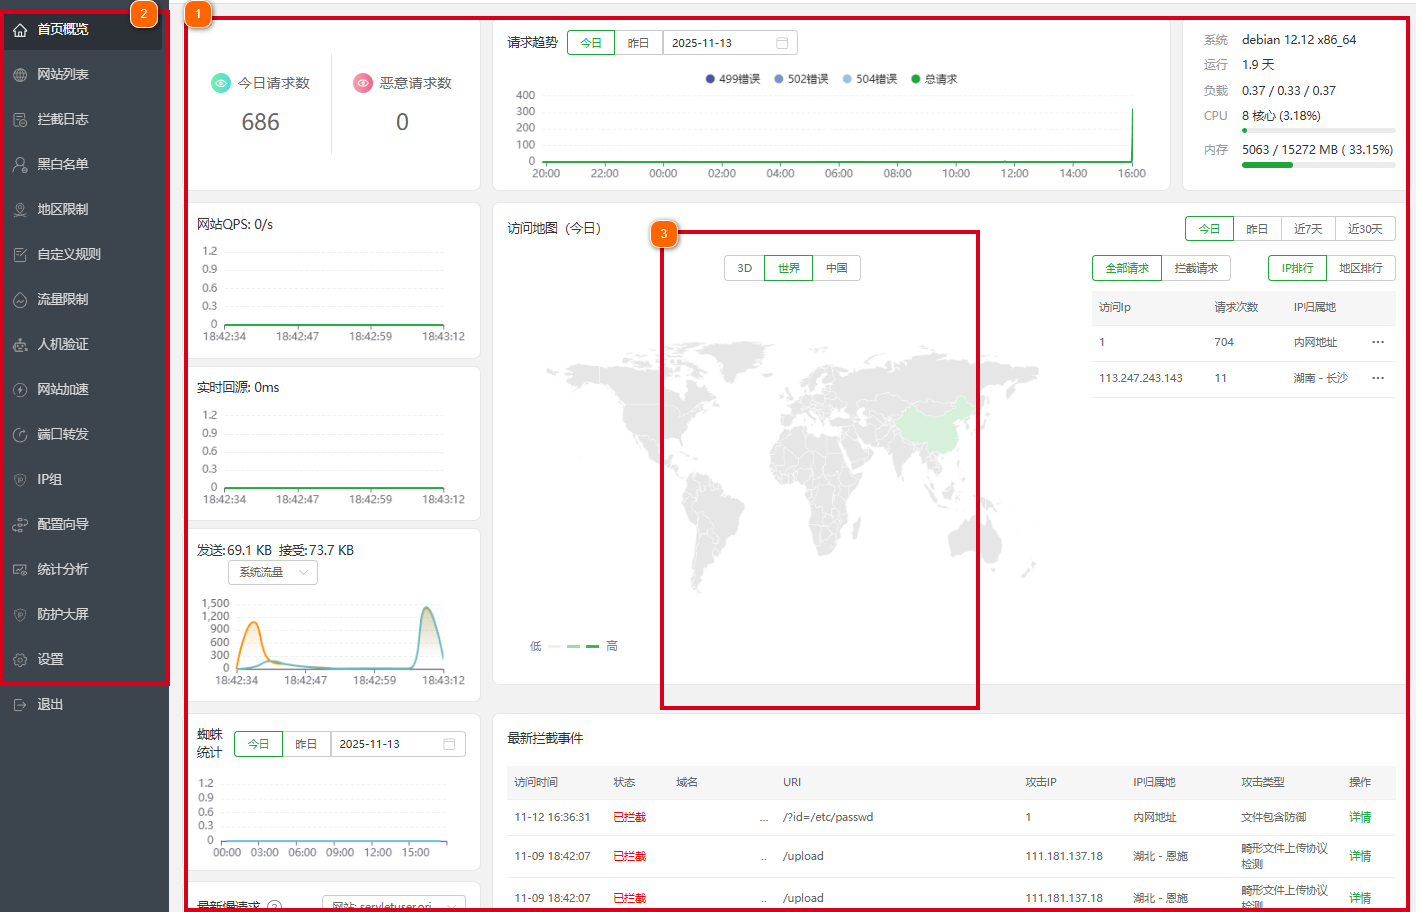Click the 地区限制 location pin icon

coord(20,210)
